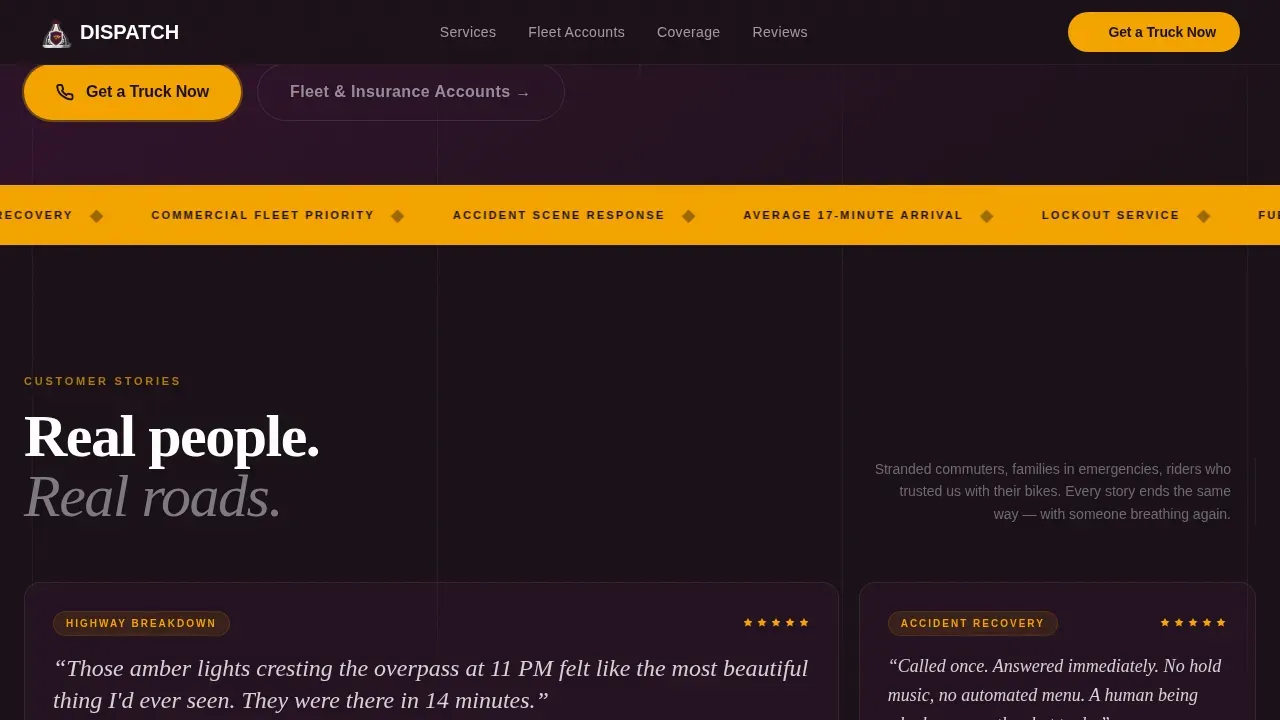The height and width of the screenshot is (720, 1280).
Task: Click Commercial Fleet Priority ticker text
Action: [263, 215]
